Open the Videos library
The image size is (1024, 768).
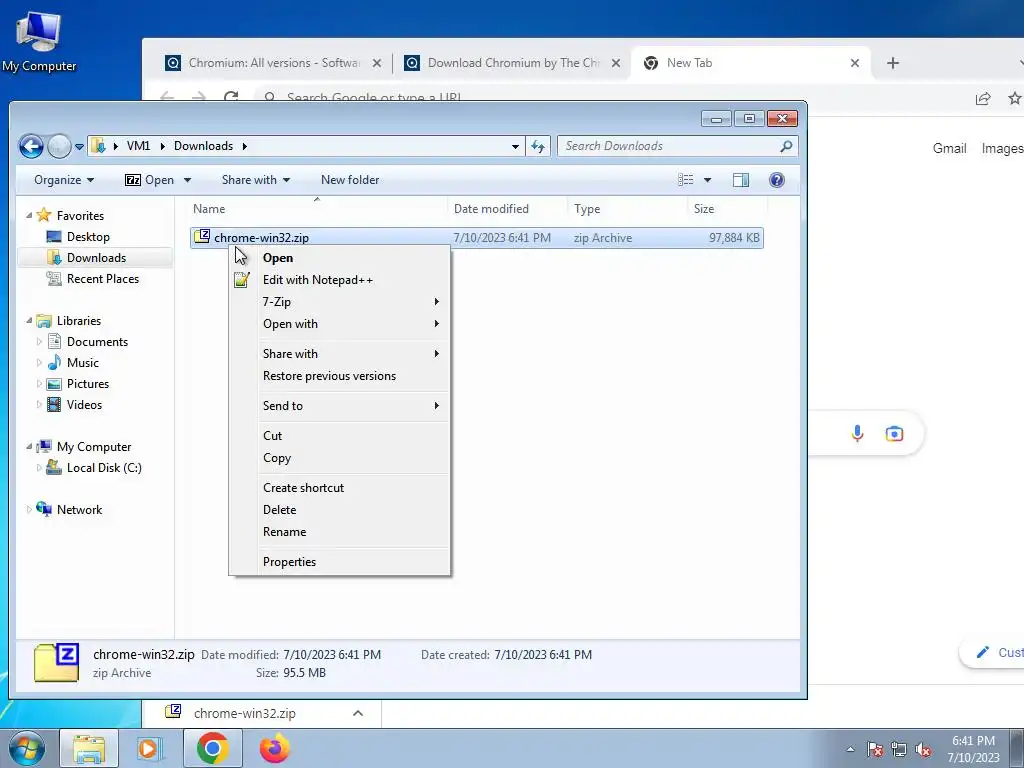tap(84, 405)
